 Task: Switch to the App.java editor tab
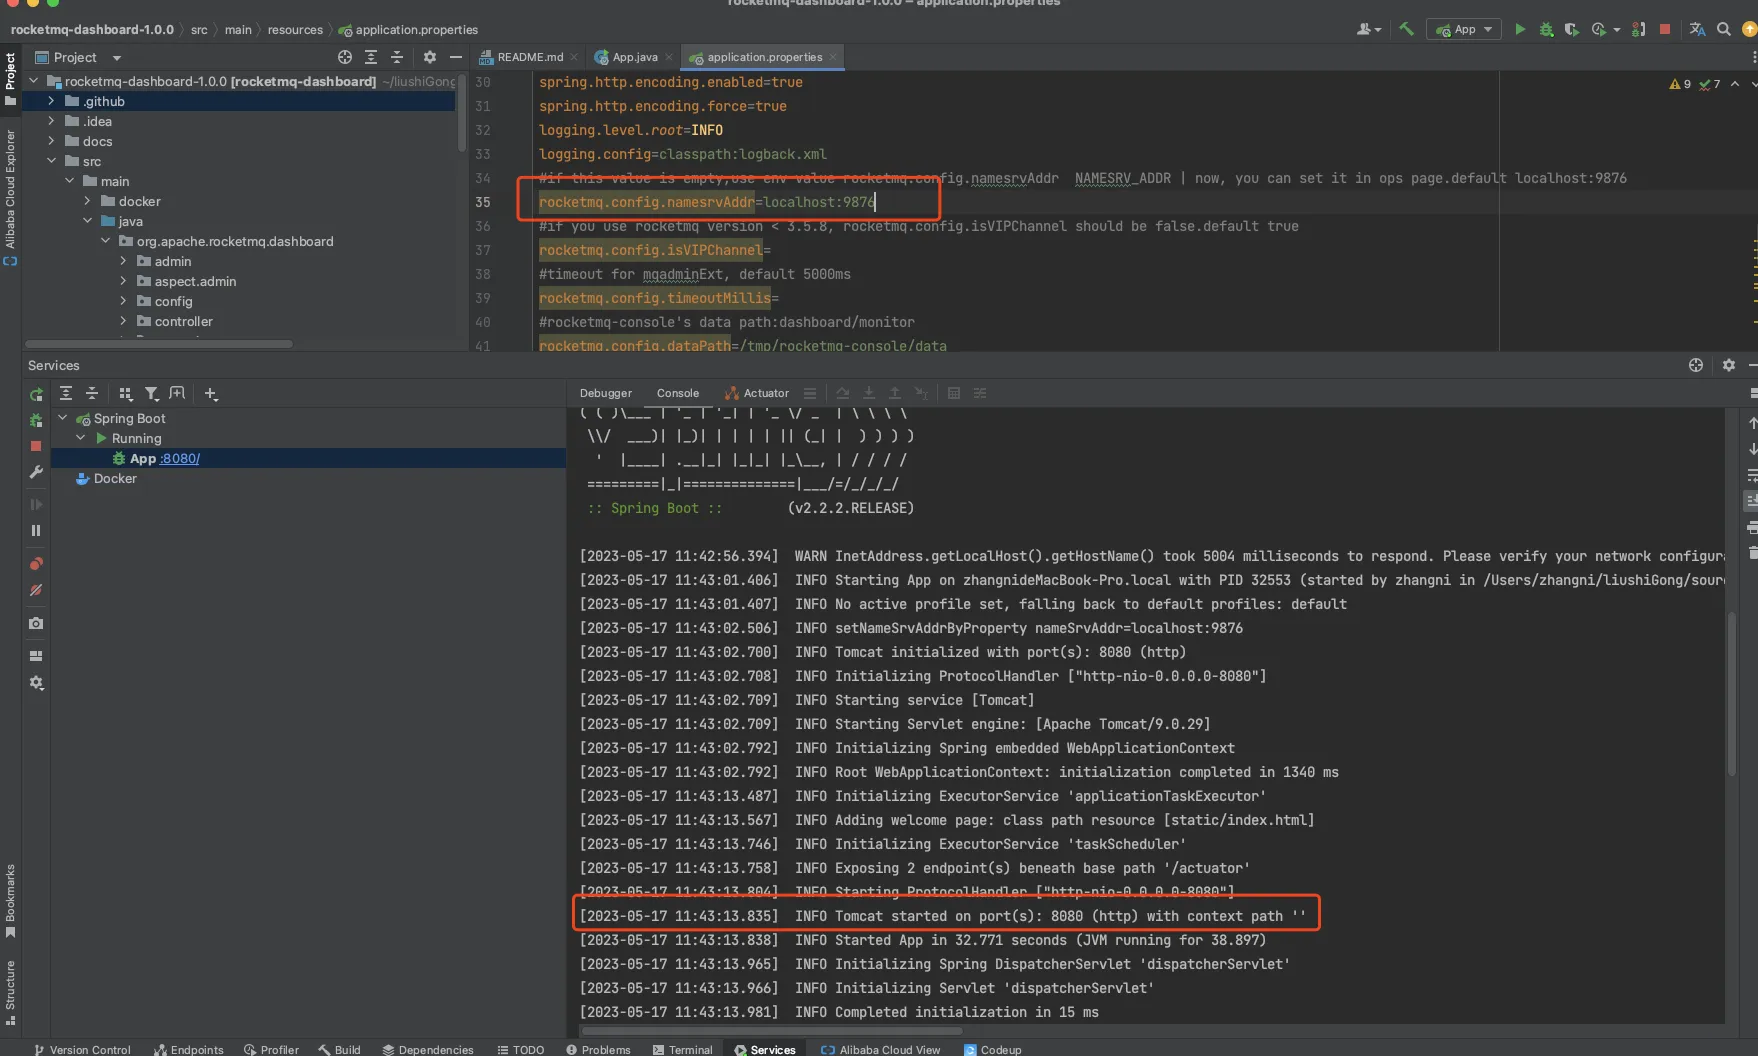(634, 57)
